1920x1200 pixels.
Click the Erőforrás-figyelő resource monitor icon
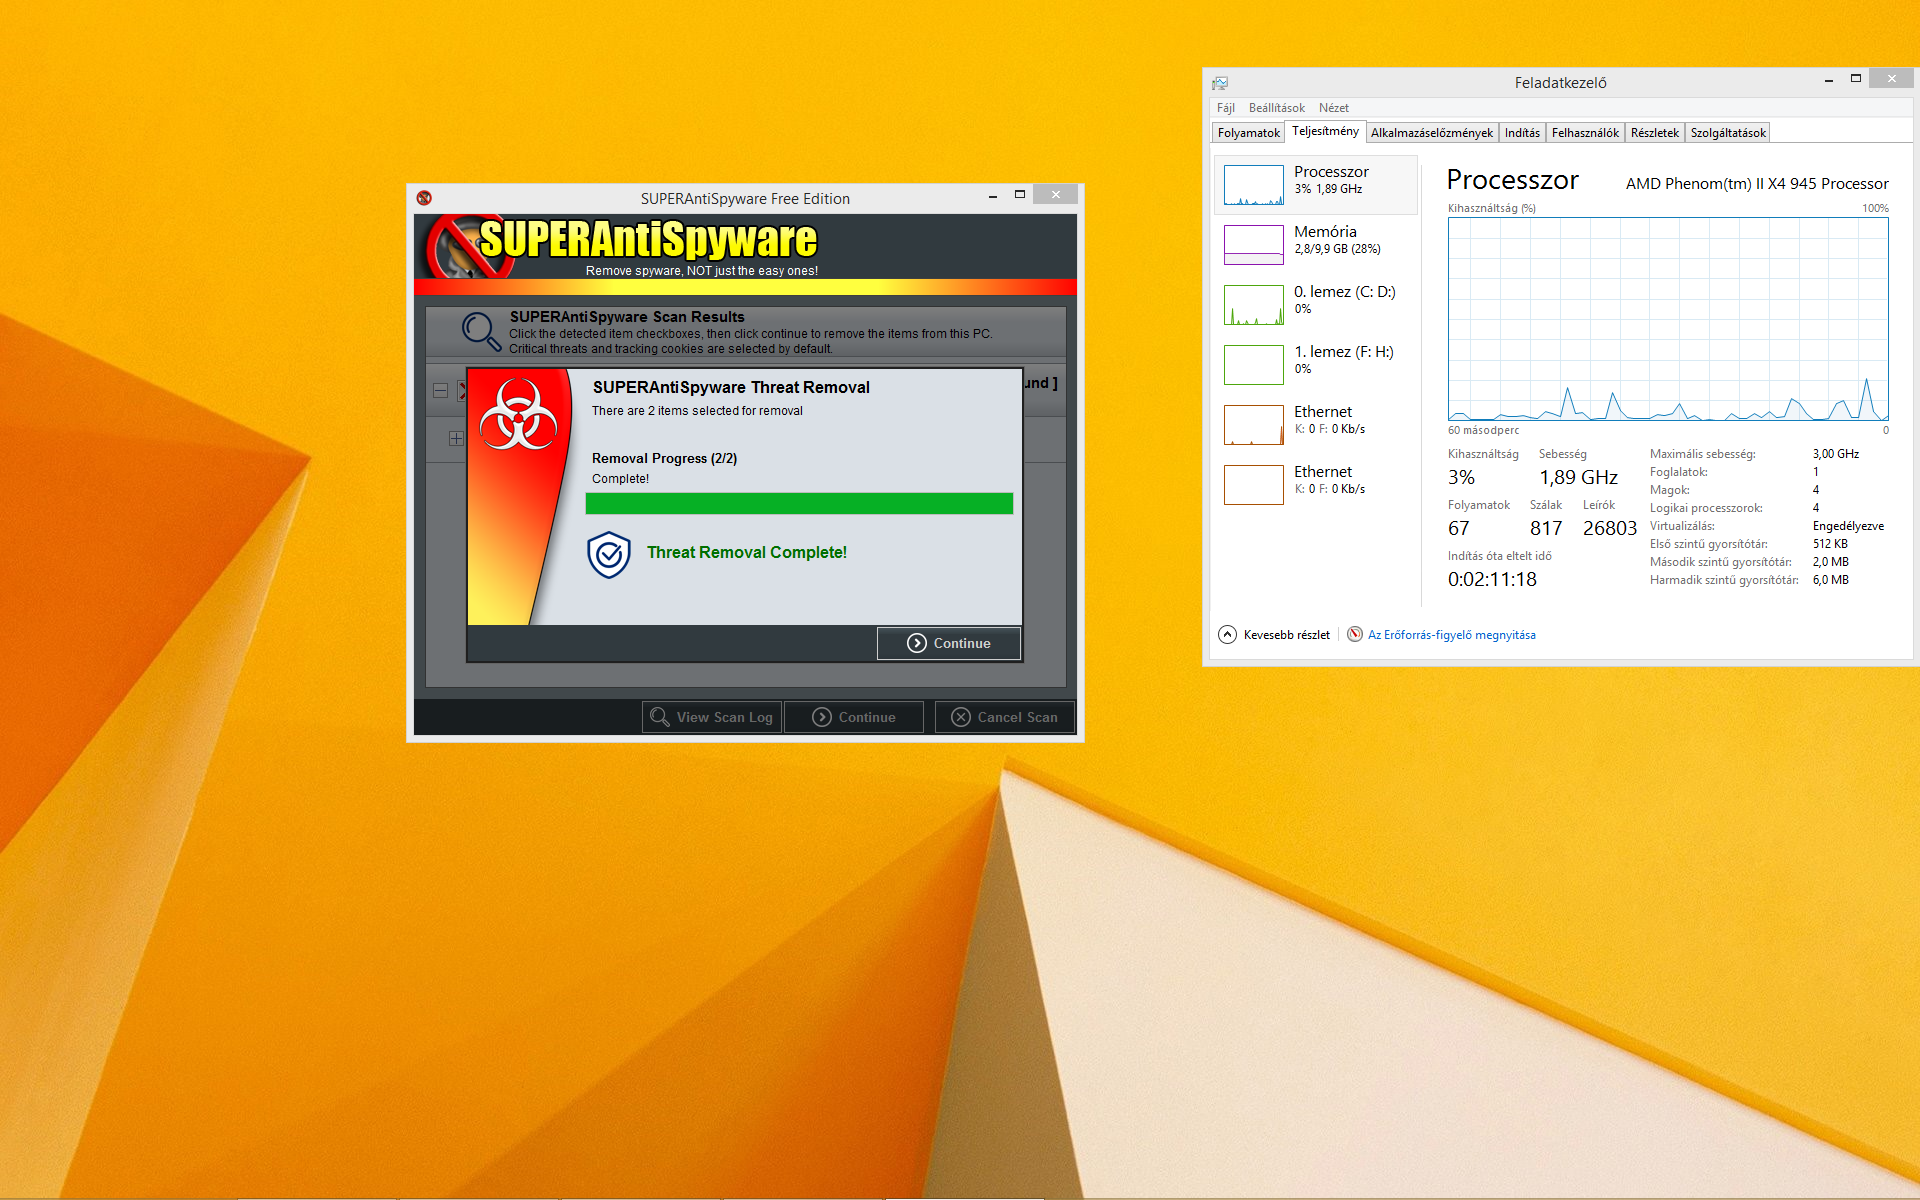point(1355,634)
